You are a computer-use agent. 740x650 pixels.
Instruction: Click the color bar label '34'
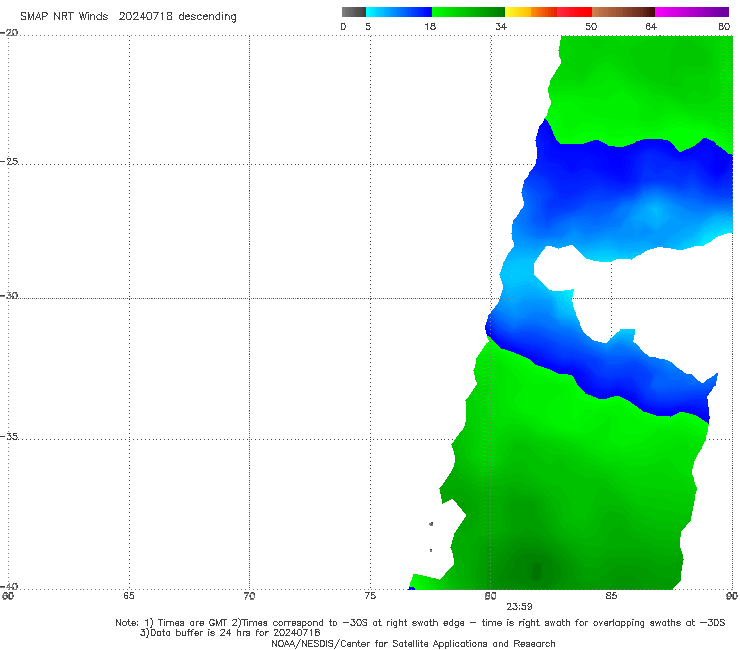(x=501, y=26)
